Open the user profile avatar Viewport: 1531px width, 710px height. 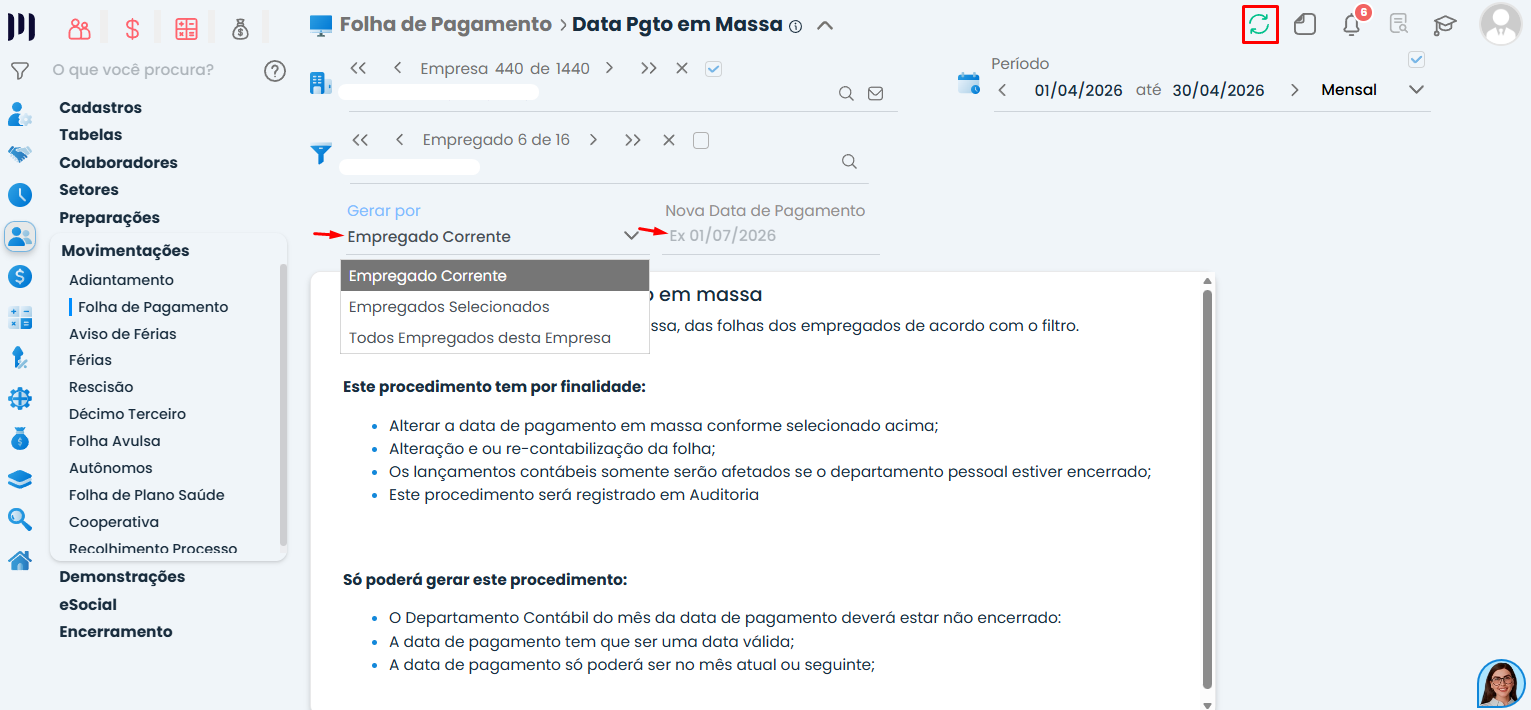click(1500, 25)
